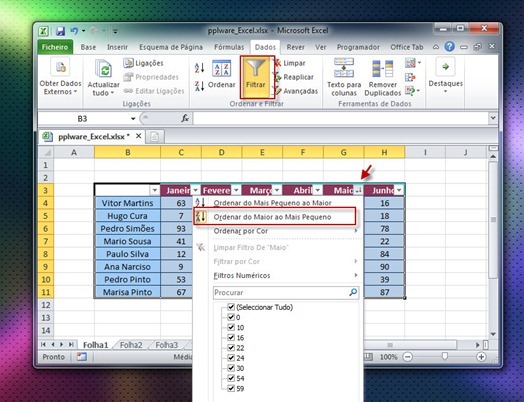The image size is (524, 402).
Task: Switch to Esquema de Página tab
Action: coord(171,47)
